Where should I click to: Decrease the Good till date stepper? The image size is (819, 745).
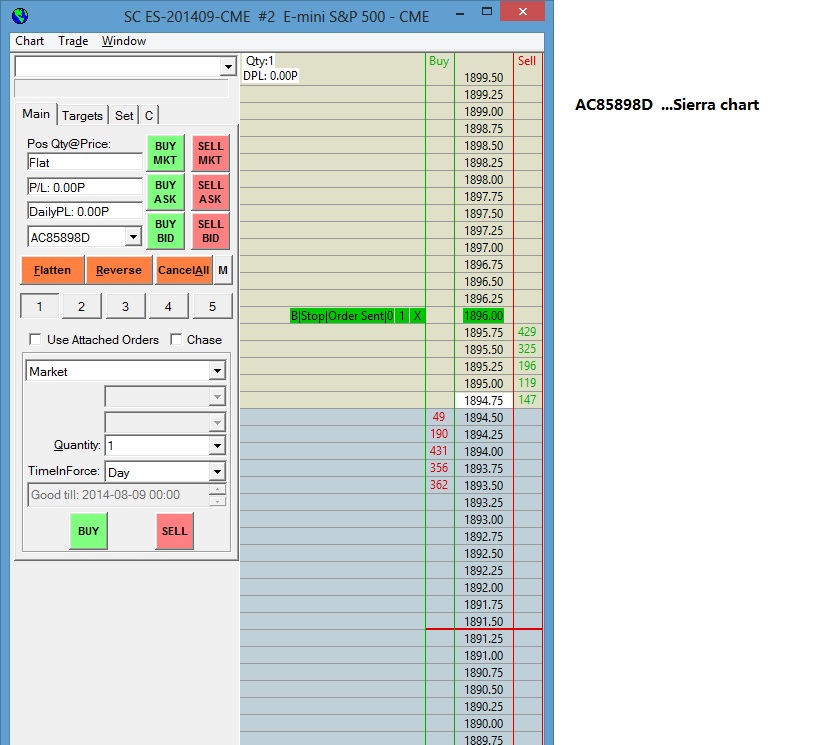pos(217,501)
